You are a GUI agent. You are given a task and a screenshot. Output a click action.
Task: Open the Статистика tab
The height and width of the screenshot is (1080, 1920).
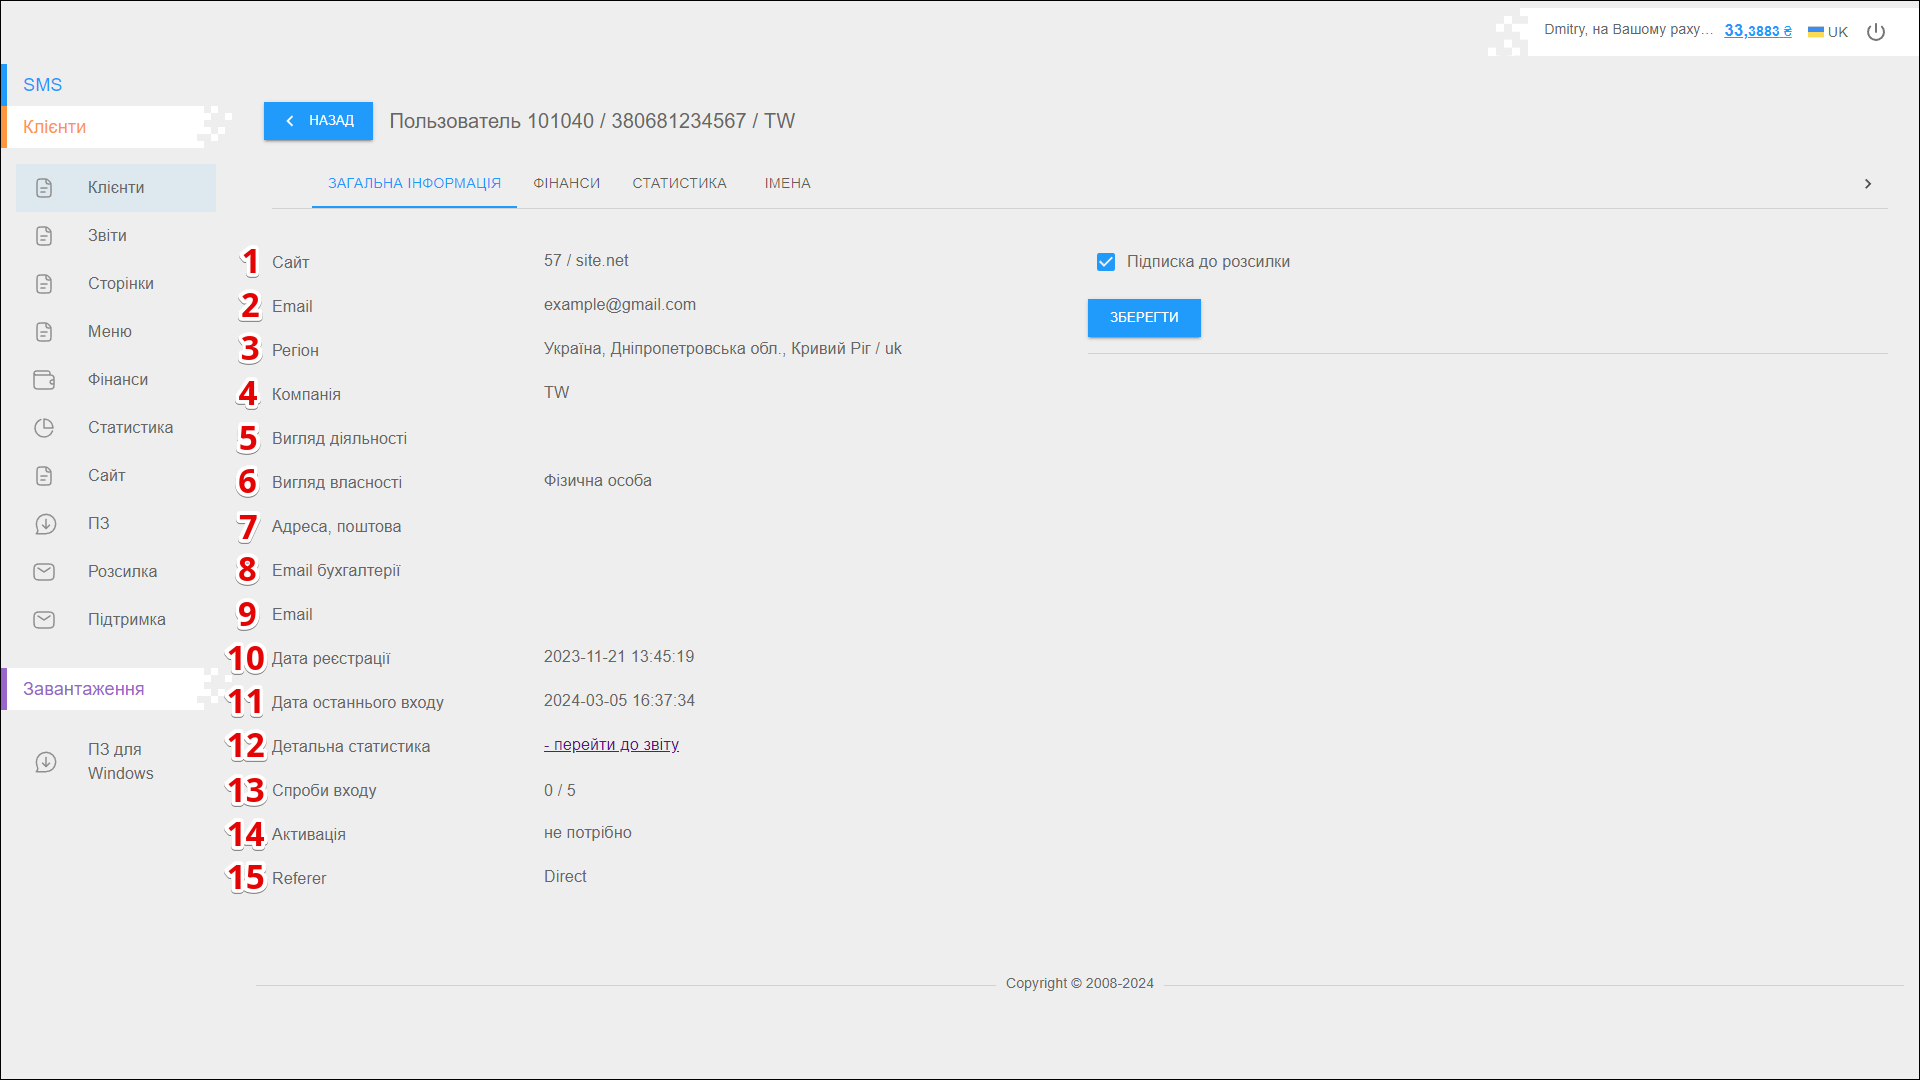pos(679,183)
